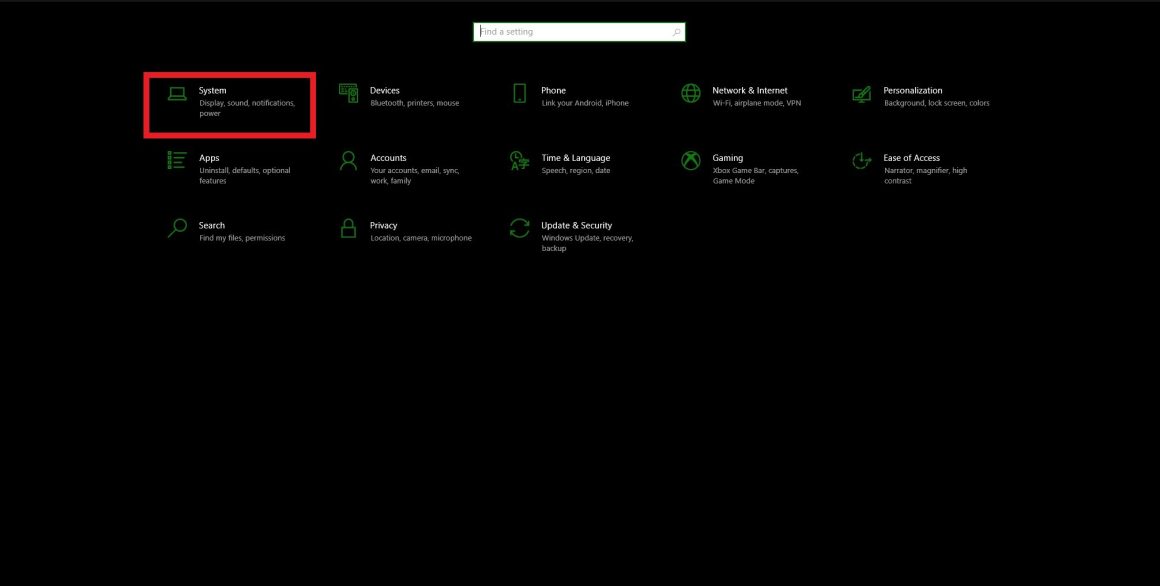
Task: Click 'Location, camera, microphone' text
Action: click(421, 238)
